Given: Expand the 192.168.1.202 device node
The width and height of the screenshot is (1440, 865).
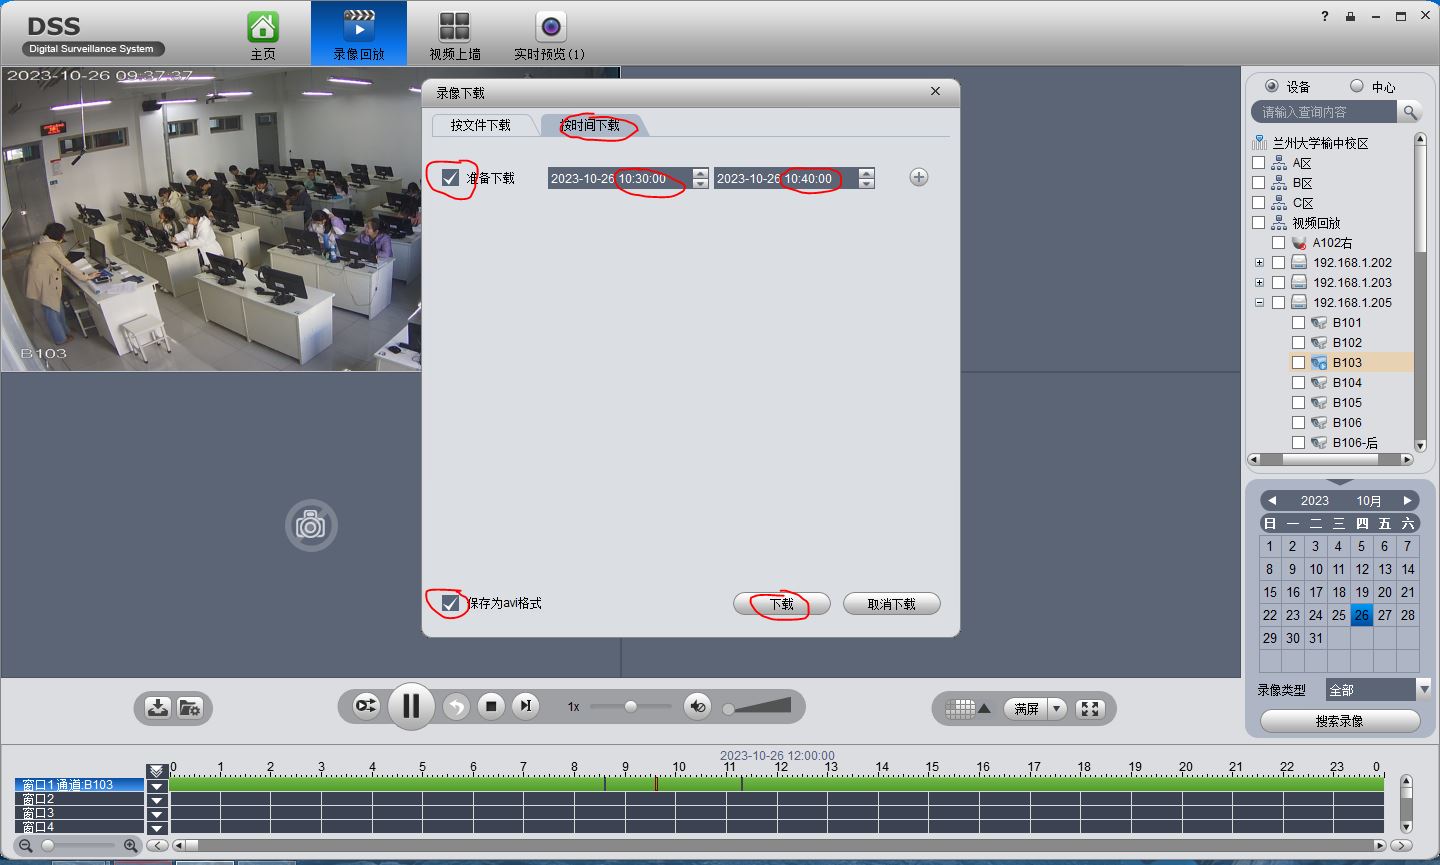Looking at the screenshot, I should point(1260,263).
